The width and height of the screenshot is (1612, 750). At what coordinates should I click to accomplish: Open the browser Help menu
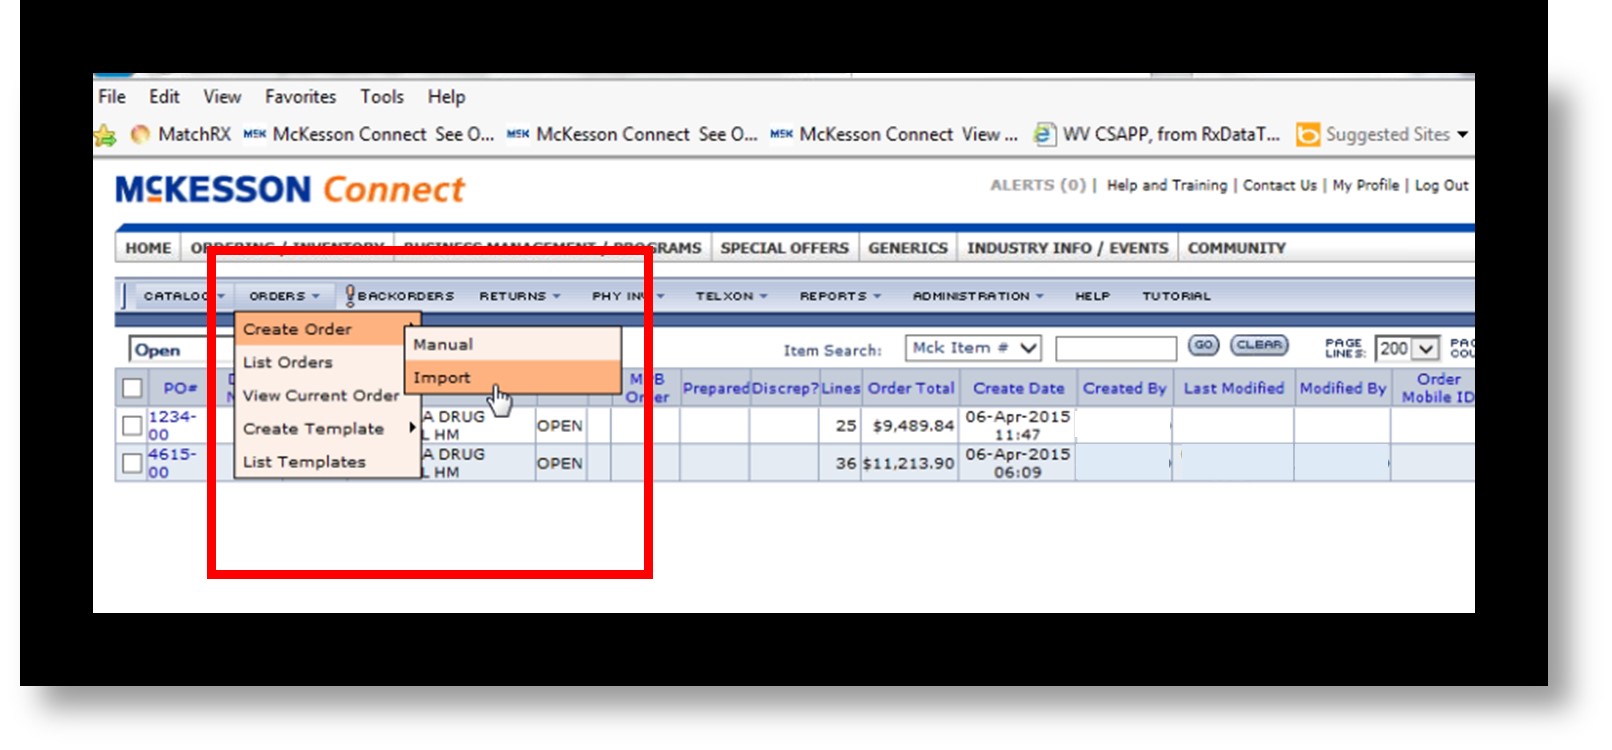pyautogui.click(x=446, y=97)
